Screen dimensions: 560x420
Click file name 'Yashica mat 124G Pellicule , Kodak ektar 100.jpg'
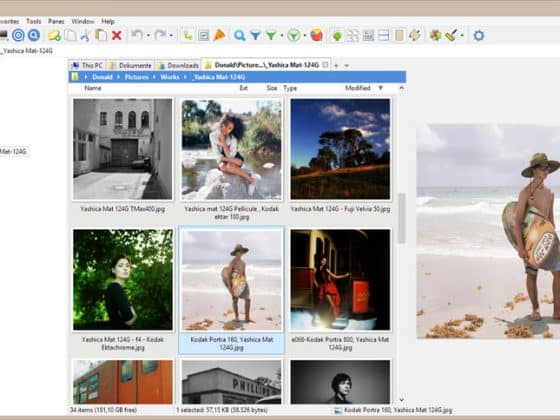tap(231, 213)
